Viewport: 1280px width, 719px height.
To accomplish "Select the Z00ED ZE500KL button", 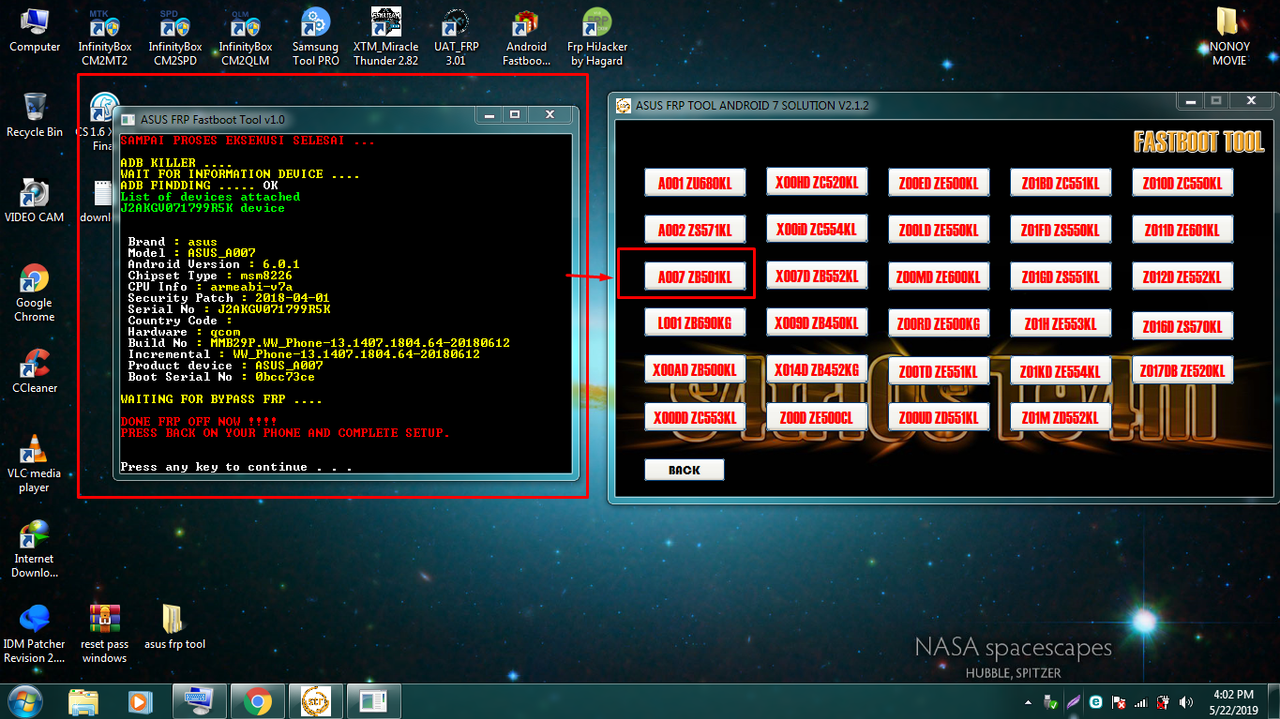I will tap(938, 184).
